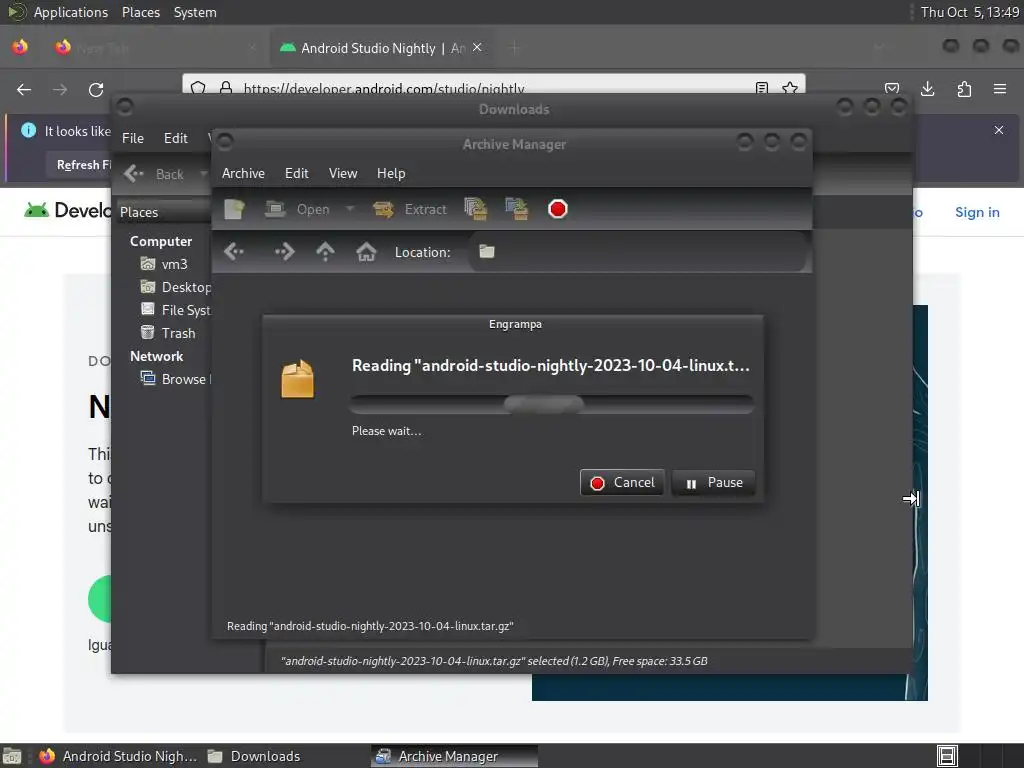Cancel the archive reading operation
The height and width of the screenshot is (768, 1024).
click(622, 483)
